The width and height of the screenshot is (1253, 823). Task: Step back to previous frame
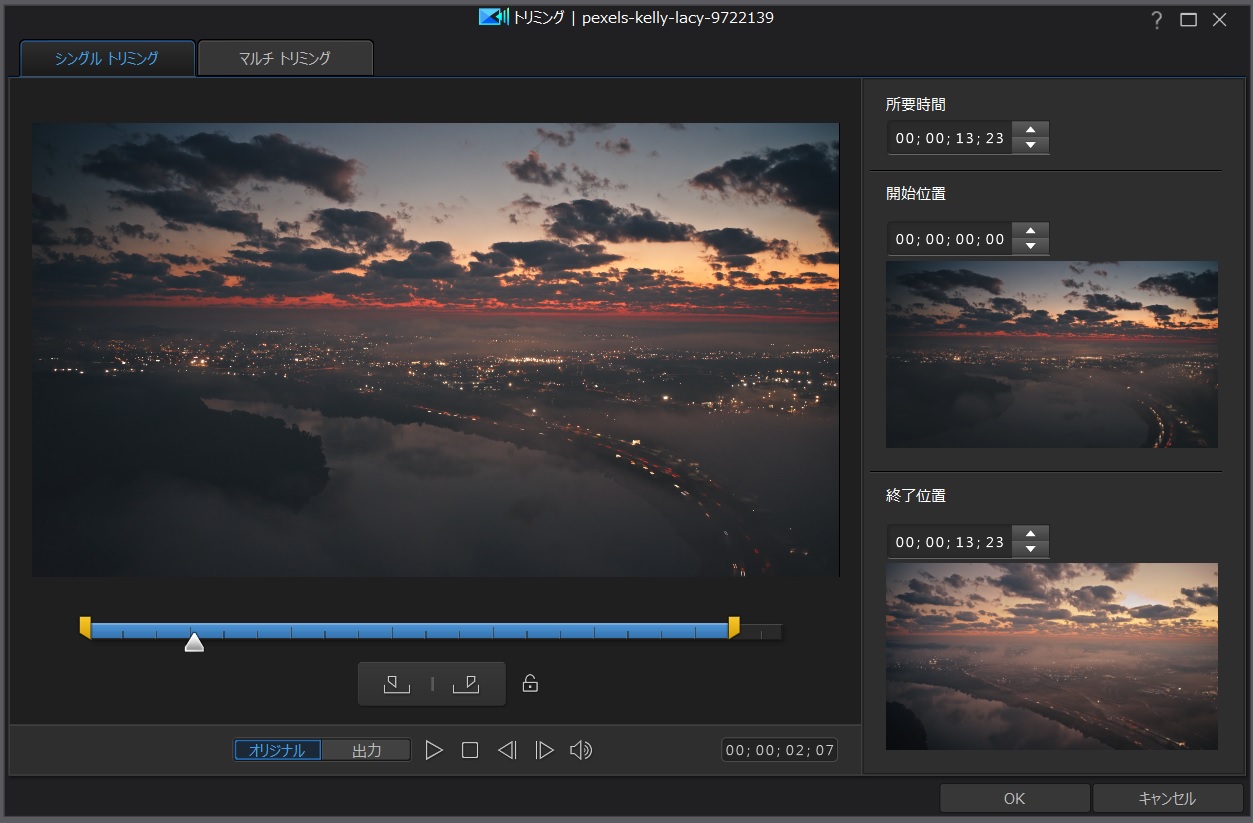[507, 750]
